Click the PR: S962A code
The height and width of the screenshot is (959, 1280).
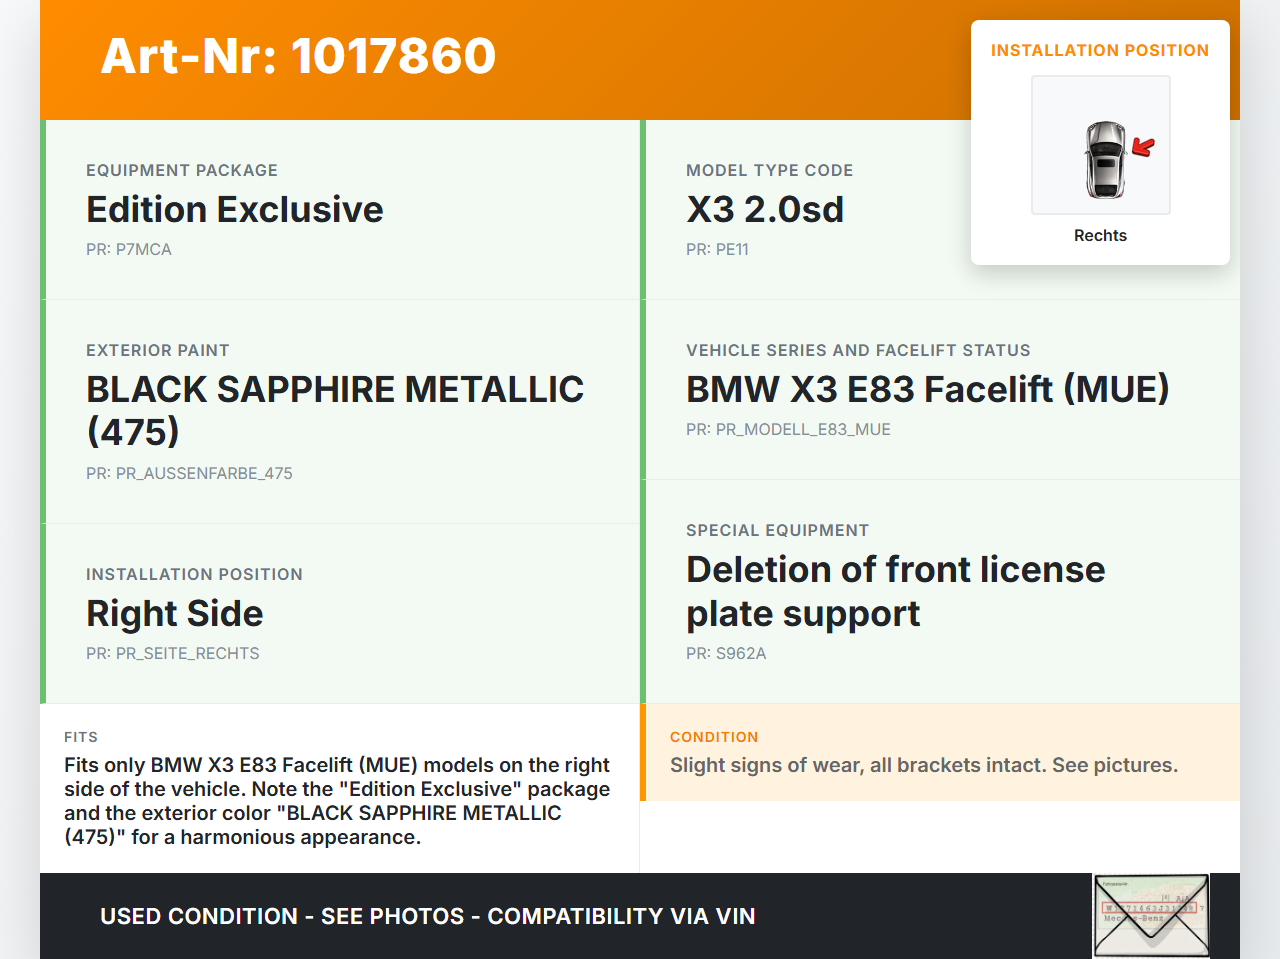point(725,654)
